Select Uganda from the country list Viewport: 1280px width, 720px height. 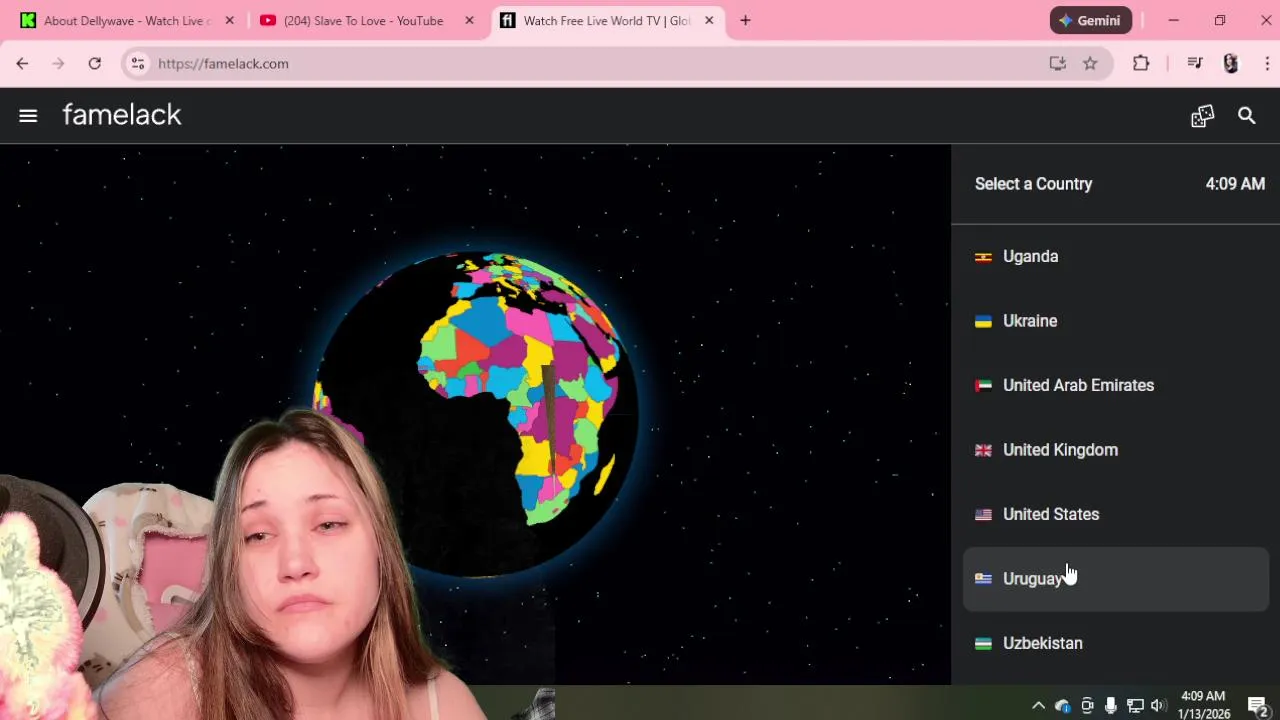click(x=1115, y=257)
